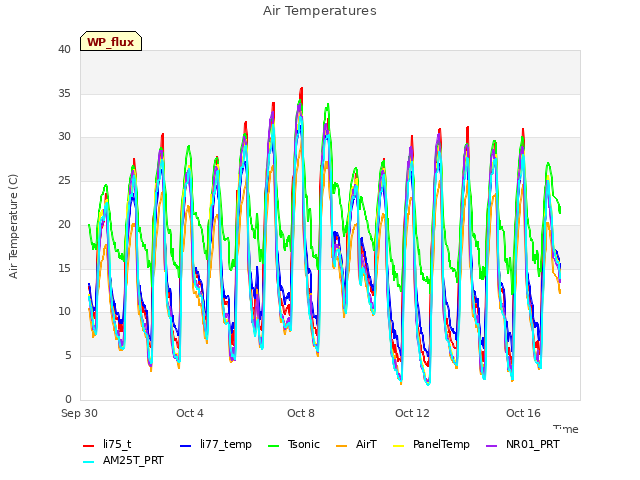Screen dimensions: 640x480
Task: Click the 10 y-axis tick label
Action: (64, 311)
